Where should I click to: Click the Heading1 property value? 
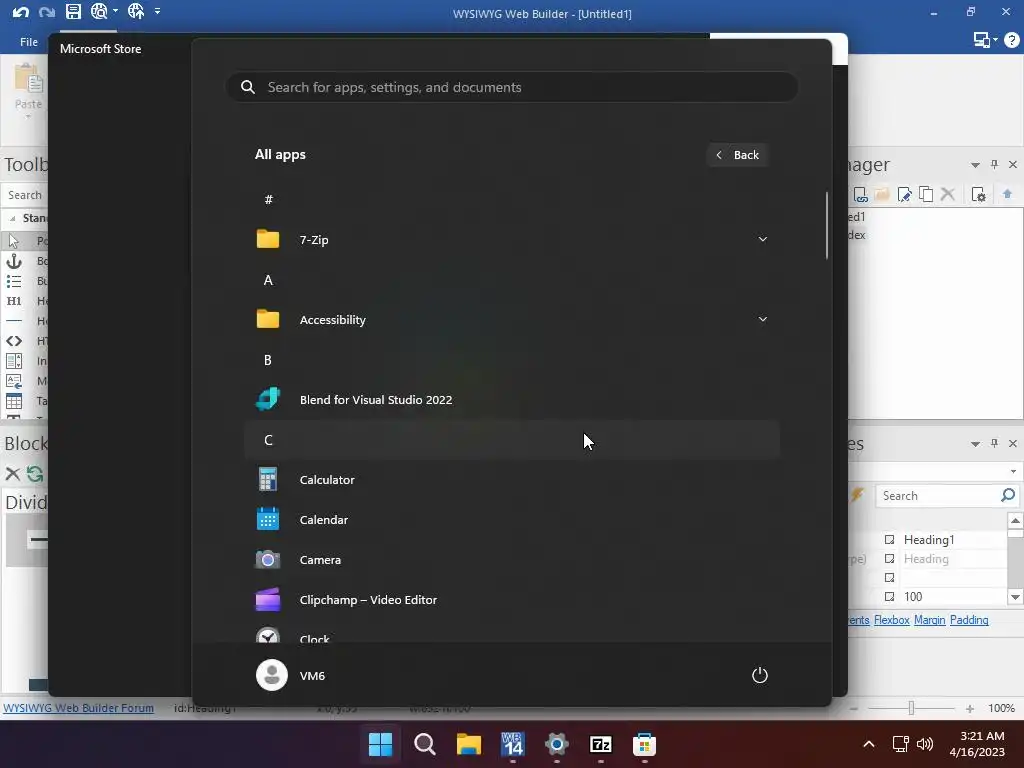[929, 539]
